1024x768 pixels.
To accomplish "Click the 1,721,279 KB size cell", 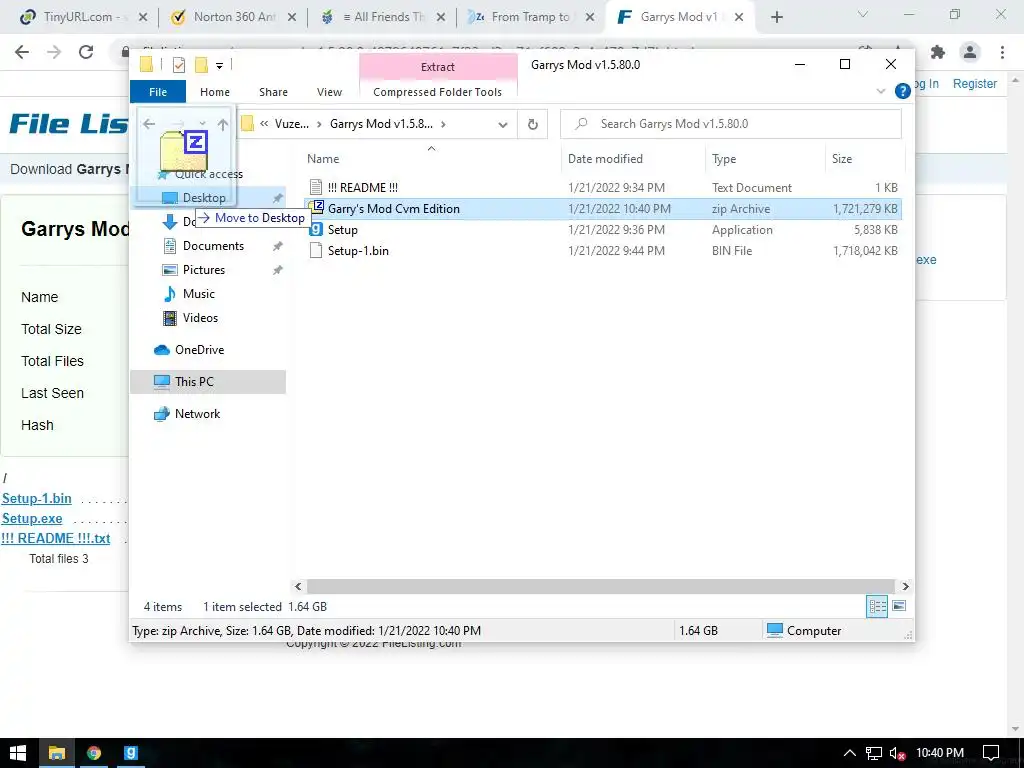I will point(865,209).
